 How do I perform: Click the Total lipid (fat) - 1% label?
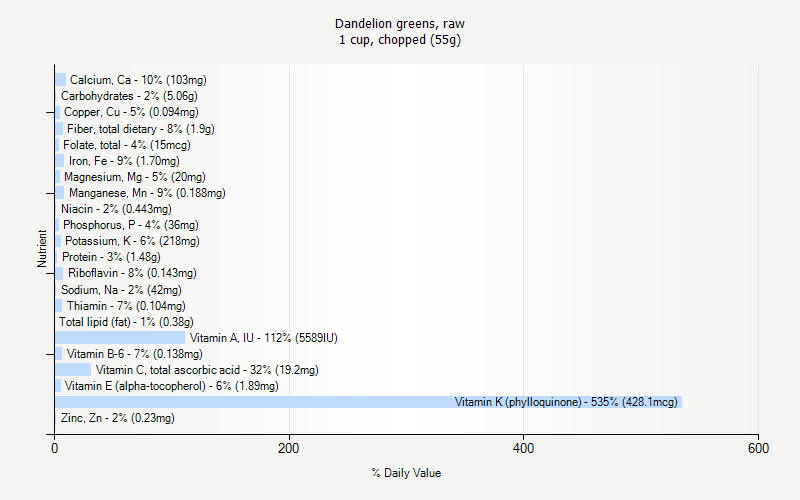click(x=126, y=322)
